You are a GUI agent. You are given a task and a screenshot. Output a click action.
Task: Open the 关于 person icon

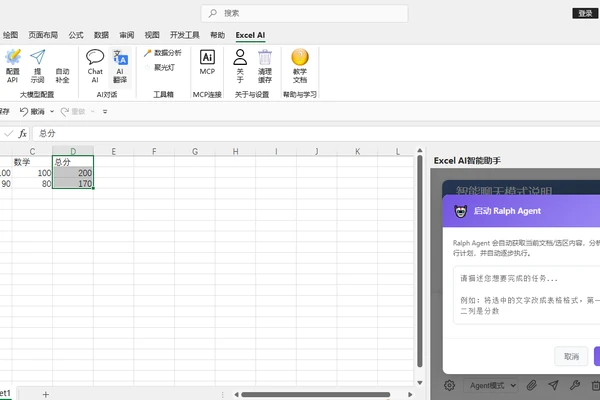(240, 66)
